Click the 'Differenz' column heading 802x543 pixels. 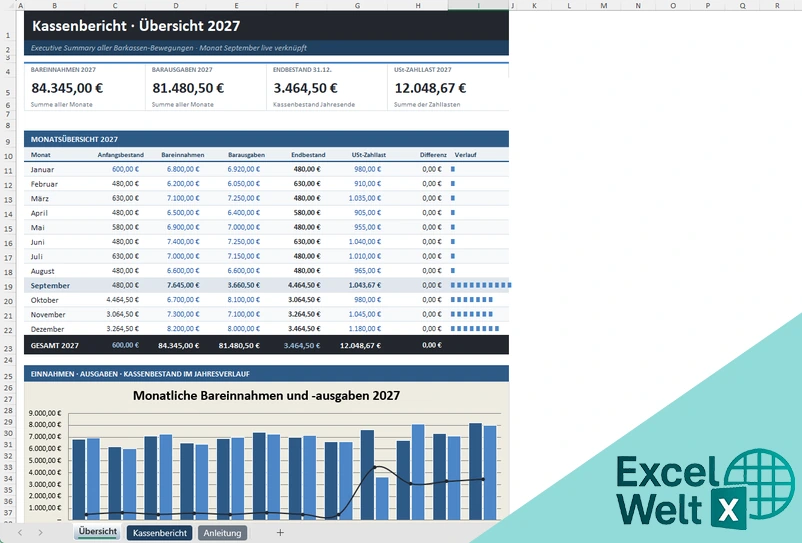433,154
